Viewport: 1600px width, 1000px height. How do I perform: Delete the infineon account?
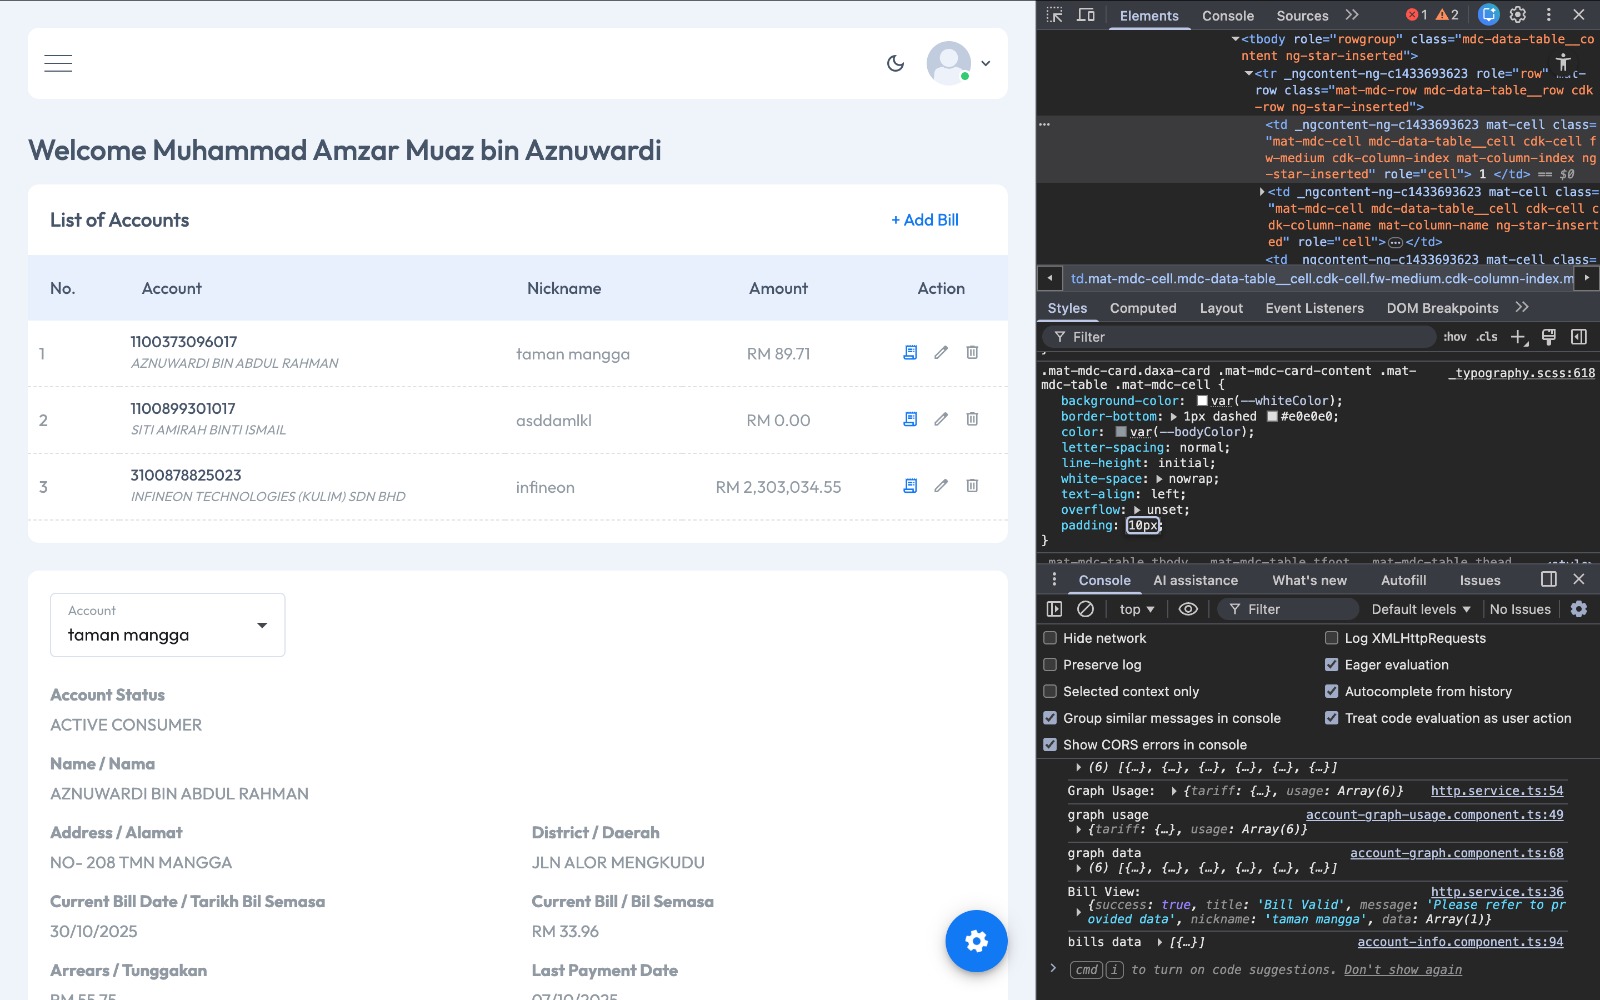click(972, 486)
